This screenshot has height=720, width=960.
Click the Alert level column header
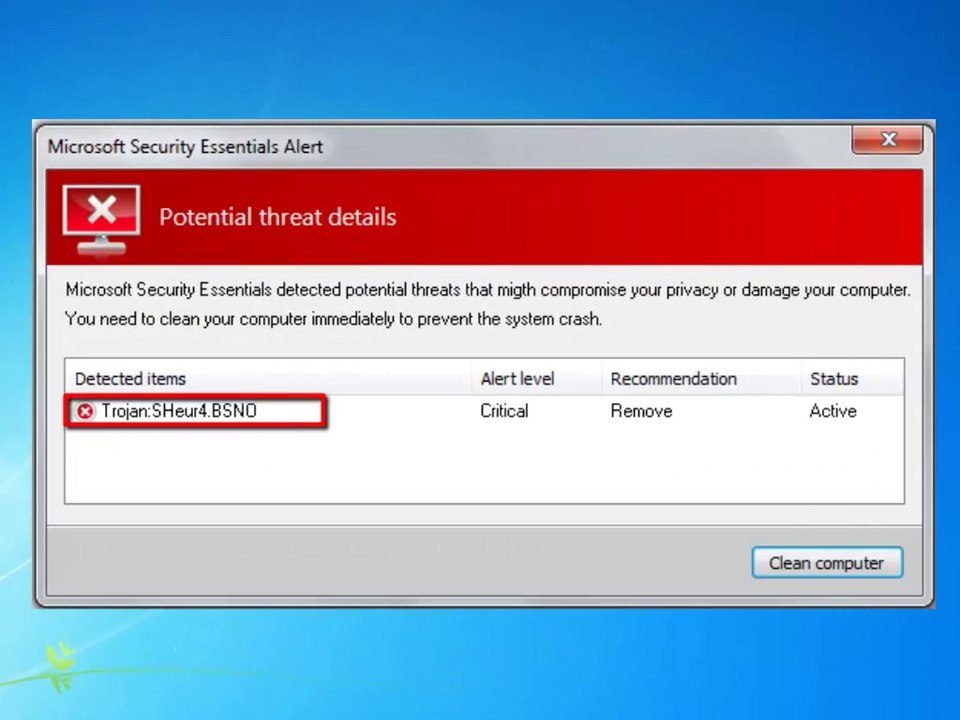[537, 378]
